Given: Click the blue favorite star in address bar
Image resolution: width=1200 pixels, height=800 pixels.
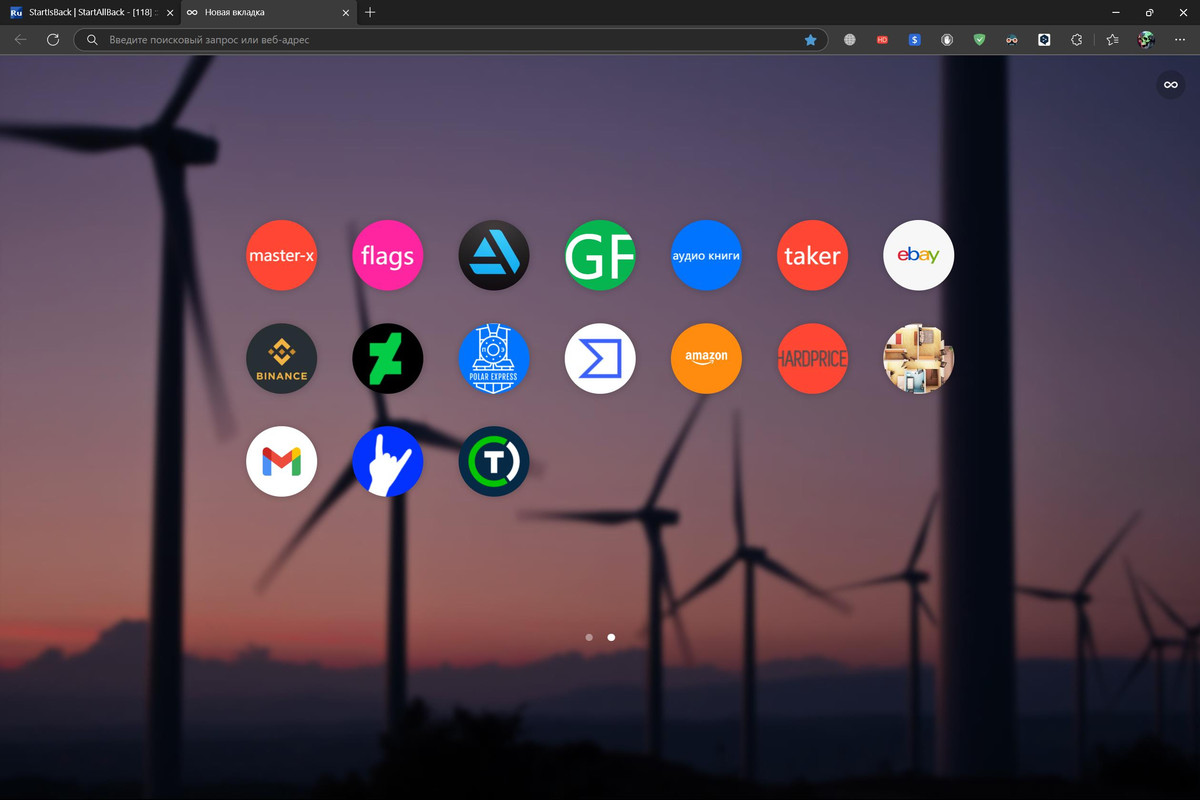Looking at the screenshot, I should [810, 40].
